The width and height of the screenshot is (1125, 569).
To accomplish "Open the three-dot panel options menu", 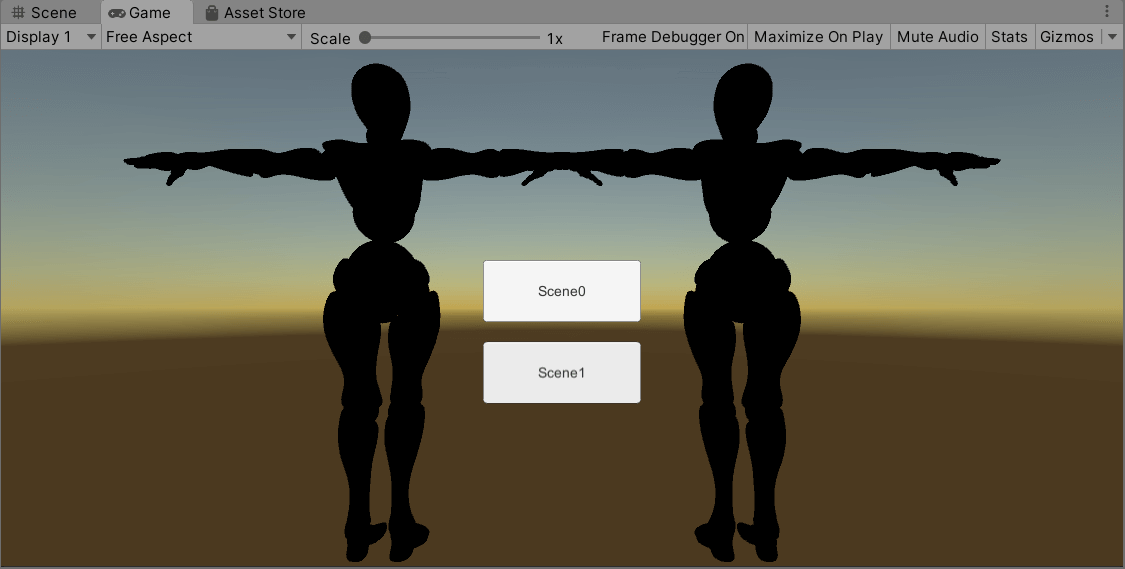I will (1106, 12).
